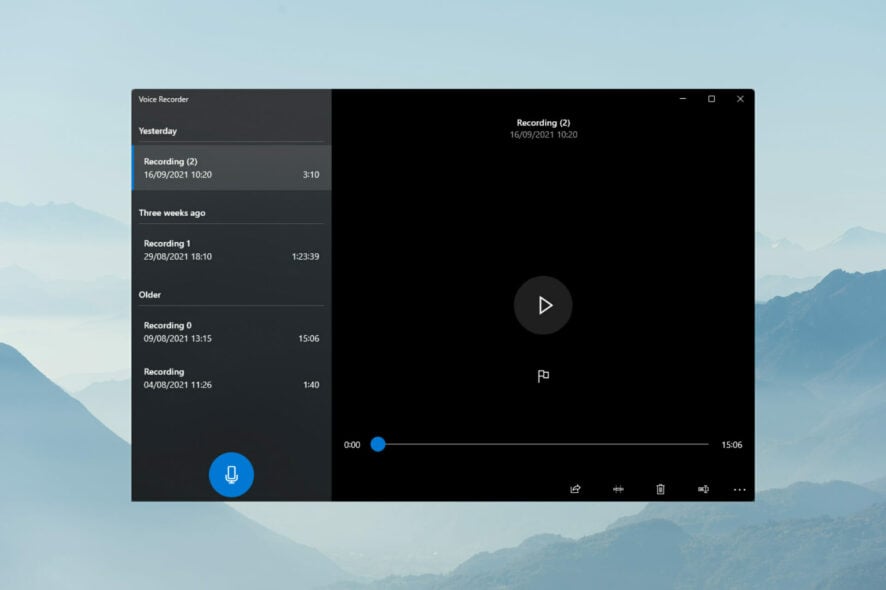
Task: Play the selected recording
Action: tap(543, 305)
